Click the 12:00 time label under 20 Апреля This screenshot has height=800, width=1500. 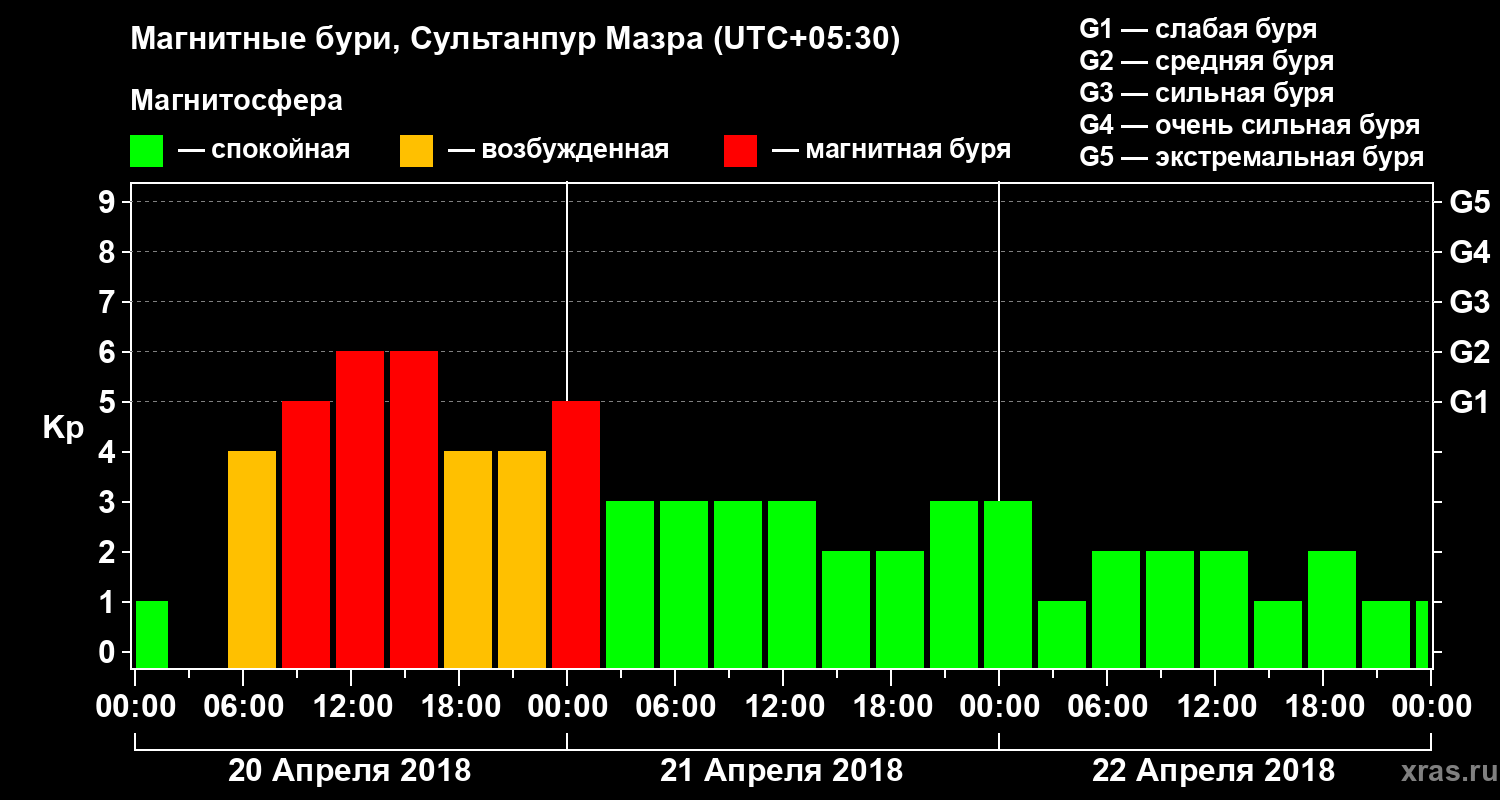pos(351,706)
